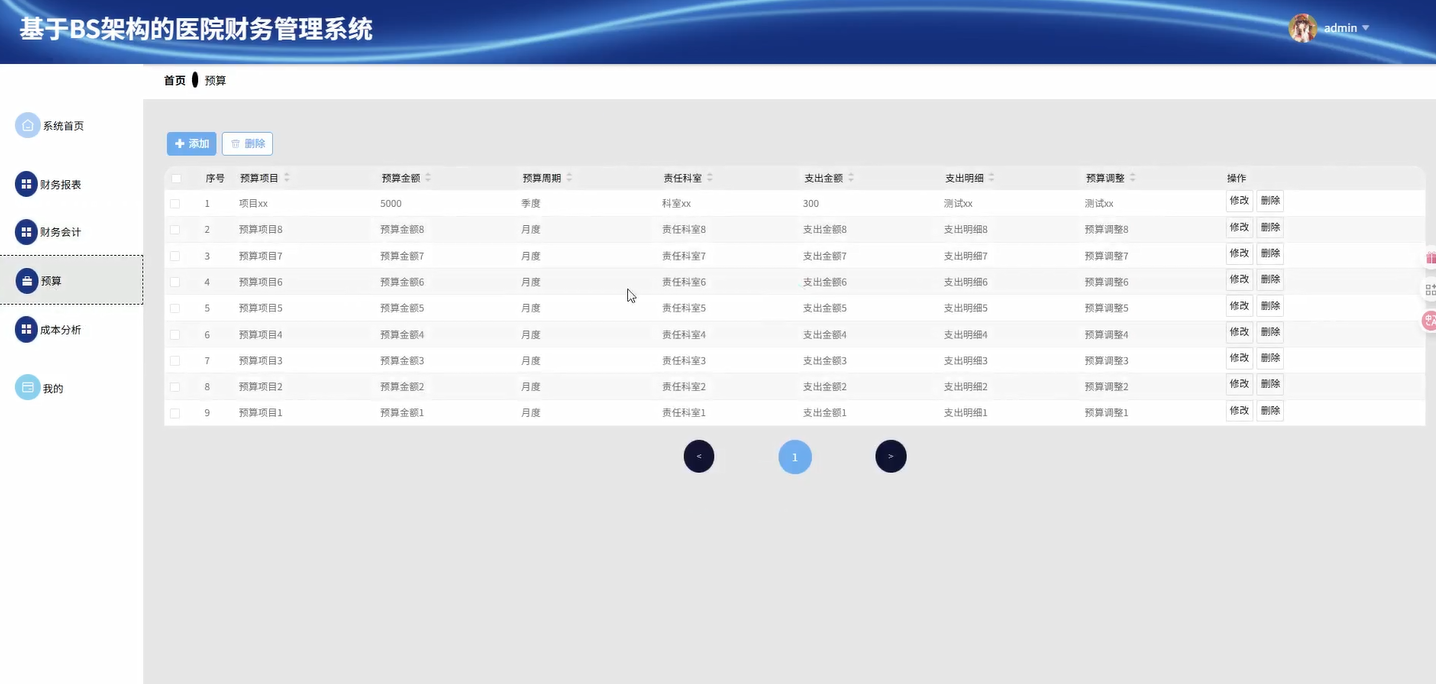Screen dimensions: 1436x684
Task: Check the row for 项目xx
Action: tap(175, 203)
